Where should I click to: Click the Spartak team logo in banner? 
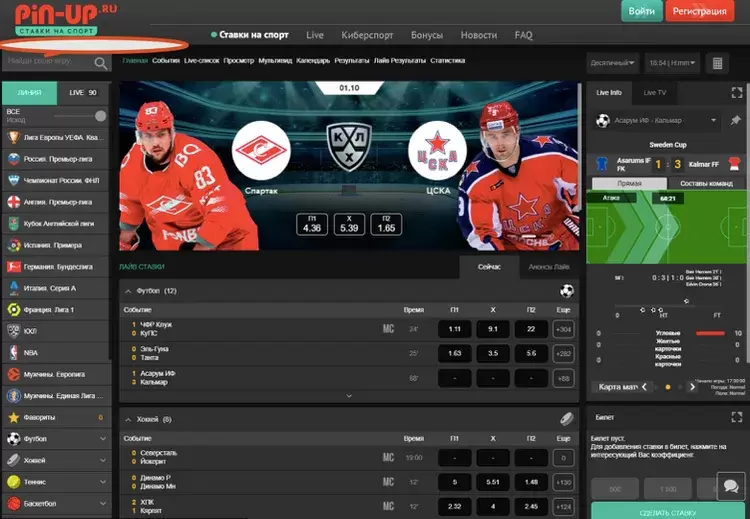261,150
